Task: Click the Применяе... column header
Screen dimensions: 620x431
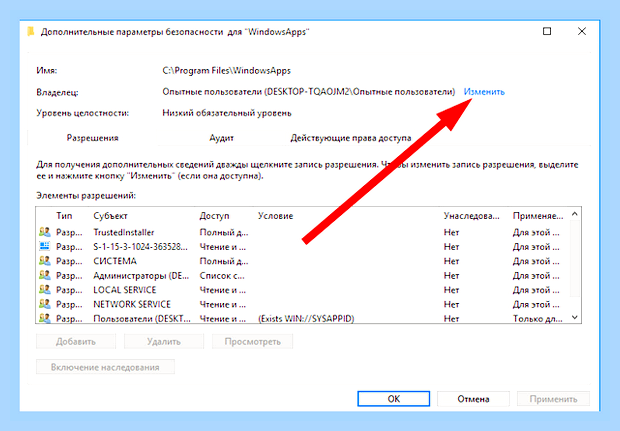Action: (x=538, y=216)
